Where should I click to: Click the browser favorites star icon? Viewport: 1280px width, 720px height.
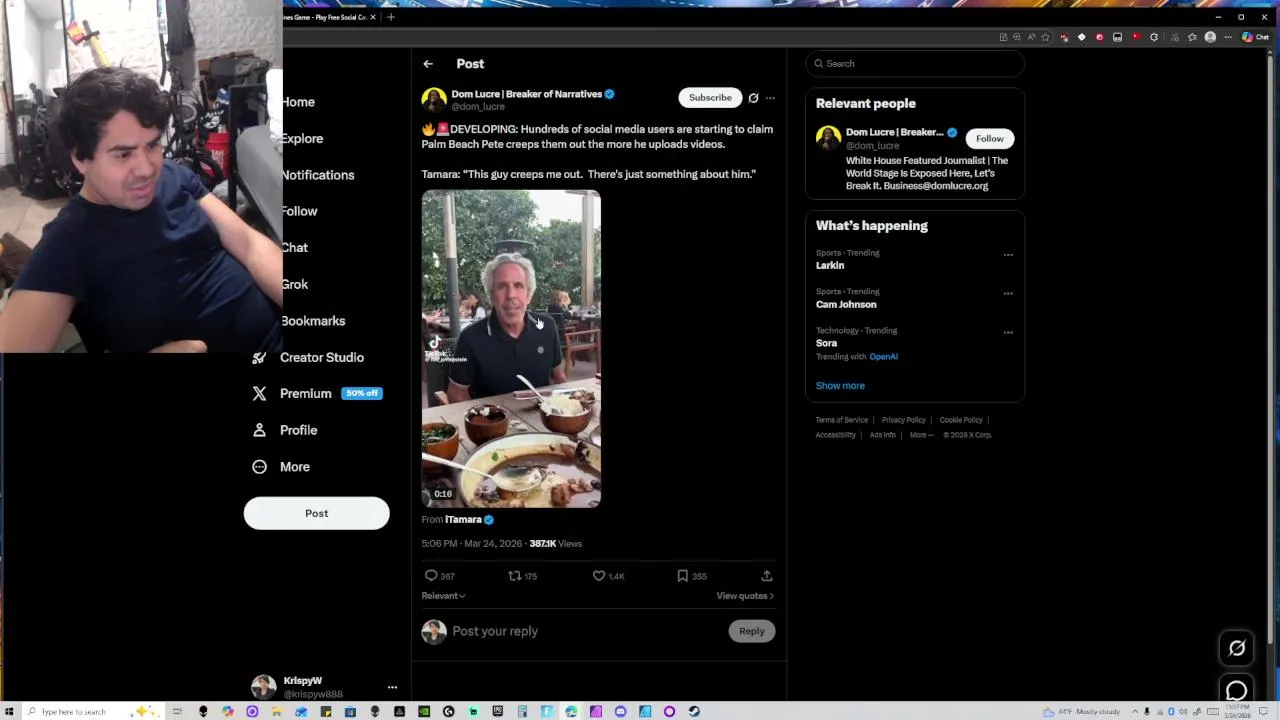tap(1046, 37)
